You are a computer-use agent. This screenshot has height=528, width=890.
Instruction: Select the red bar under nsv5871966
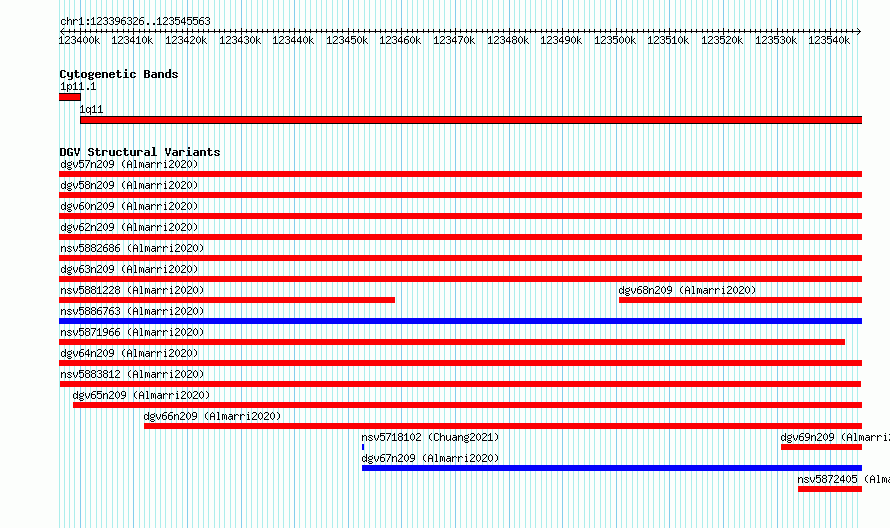point(452,342)
